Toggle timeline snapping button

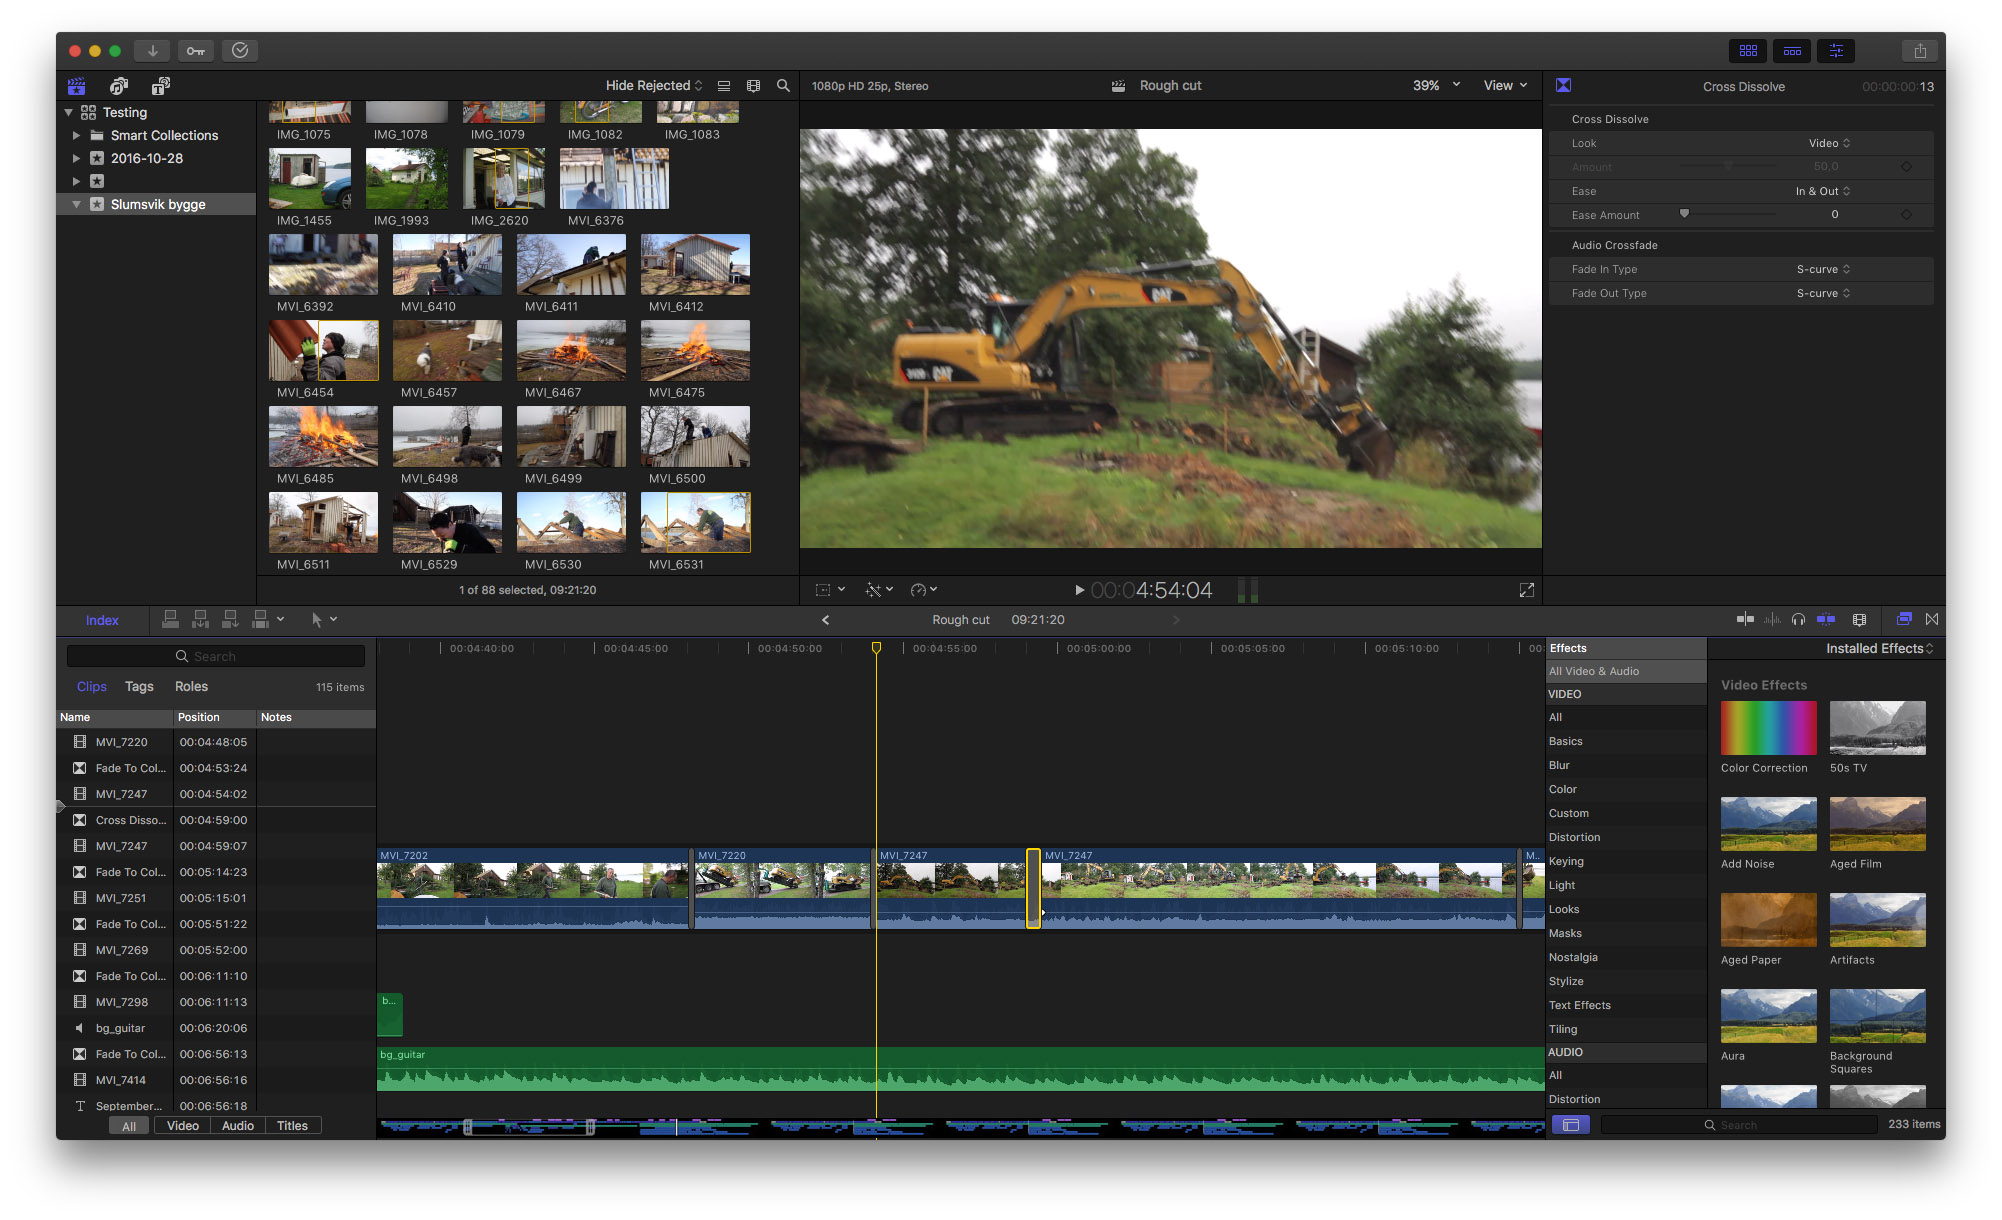[1826, 620]
